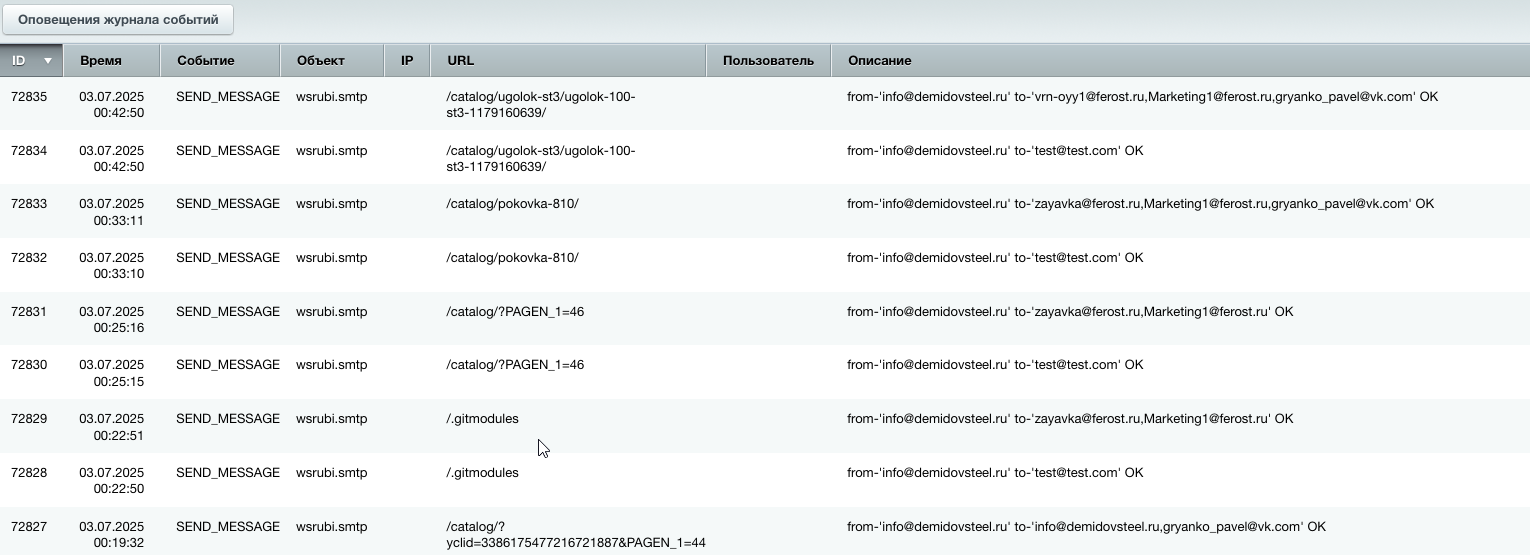The image size is (1530, 555).
Task: Select ID cell 72834
Action: click(x=29, y=151)
